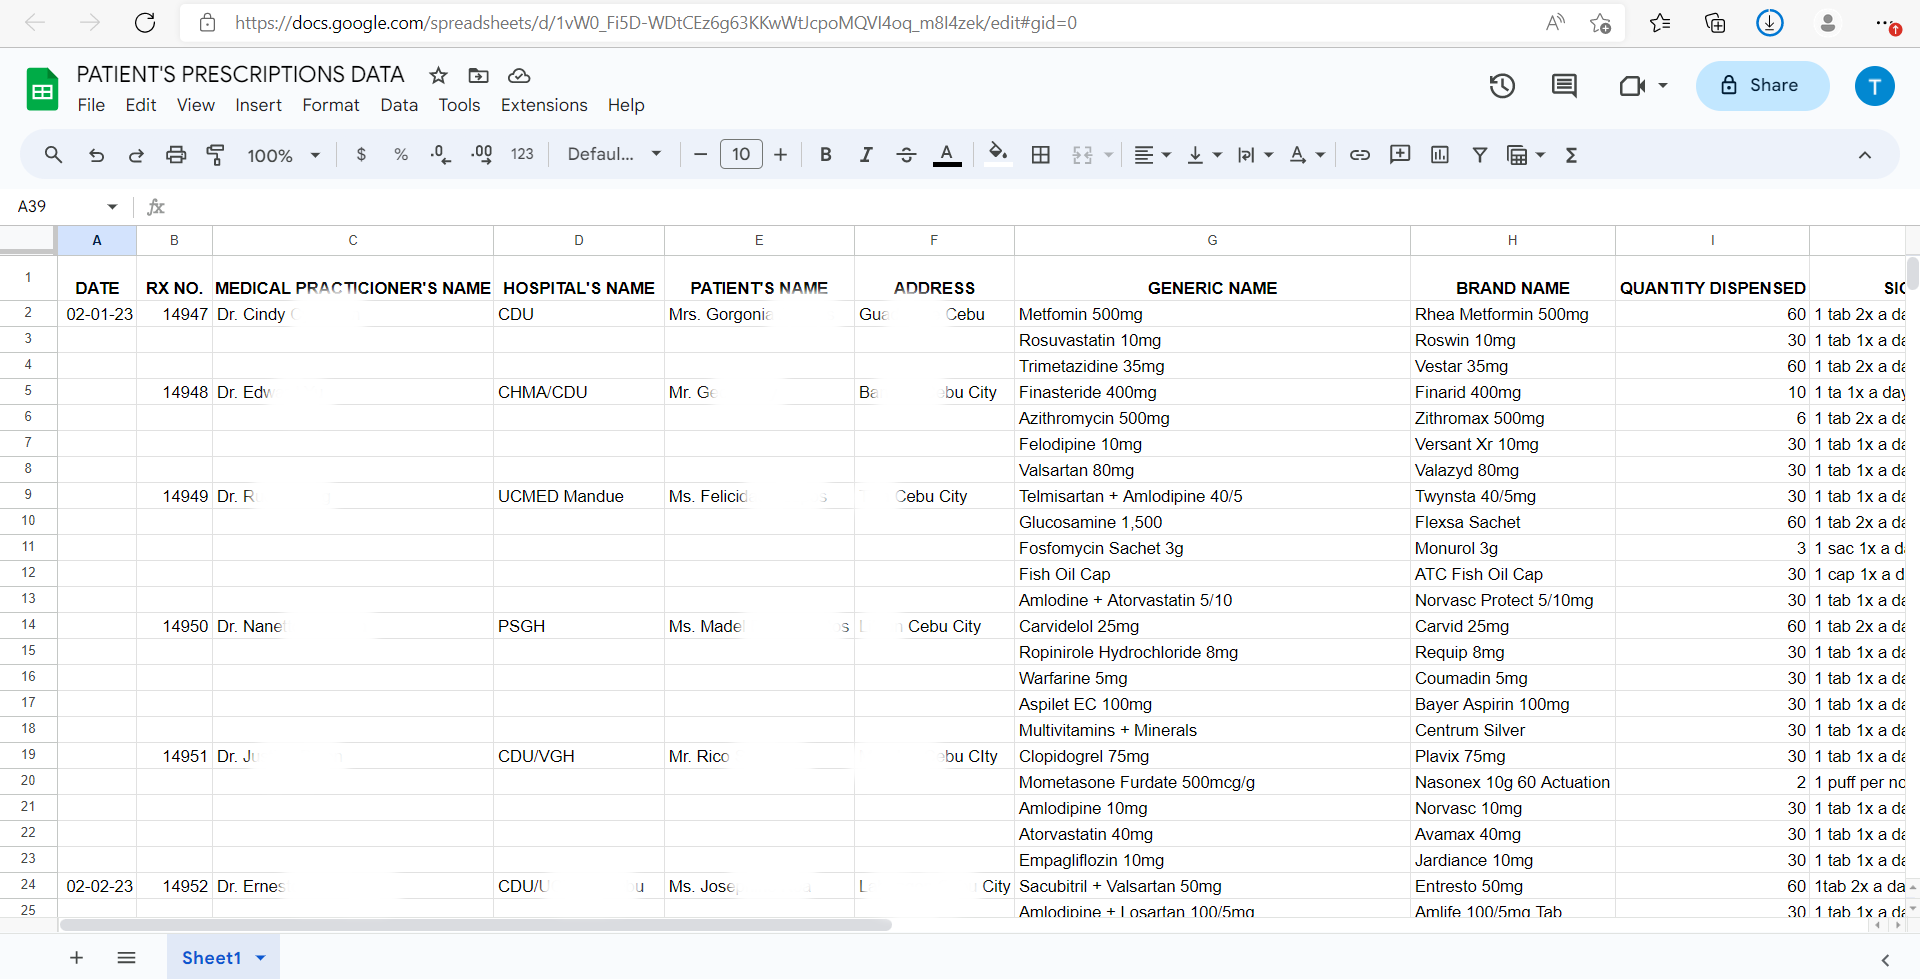
Task: Open the comments history panel
Action: [x=1564, y=86]
